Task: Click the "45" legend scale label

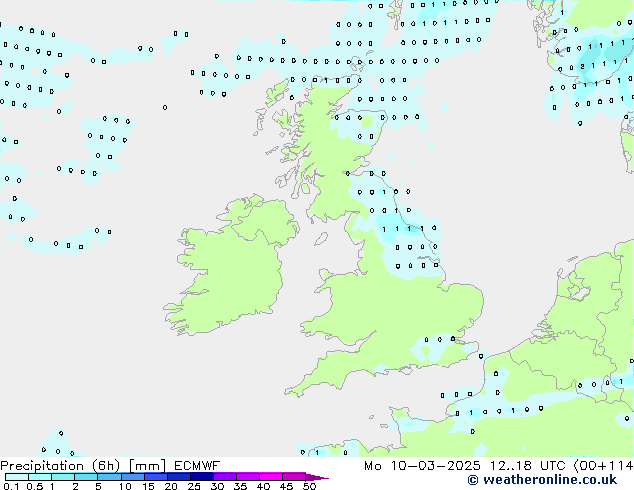Action: 286,486
